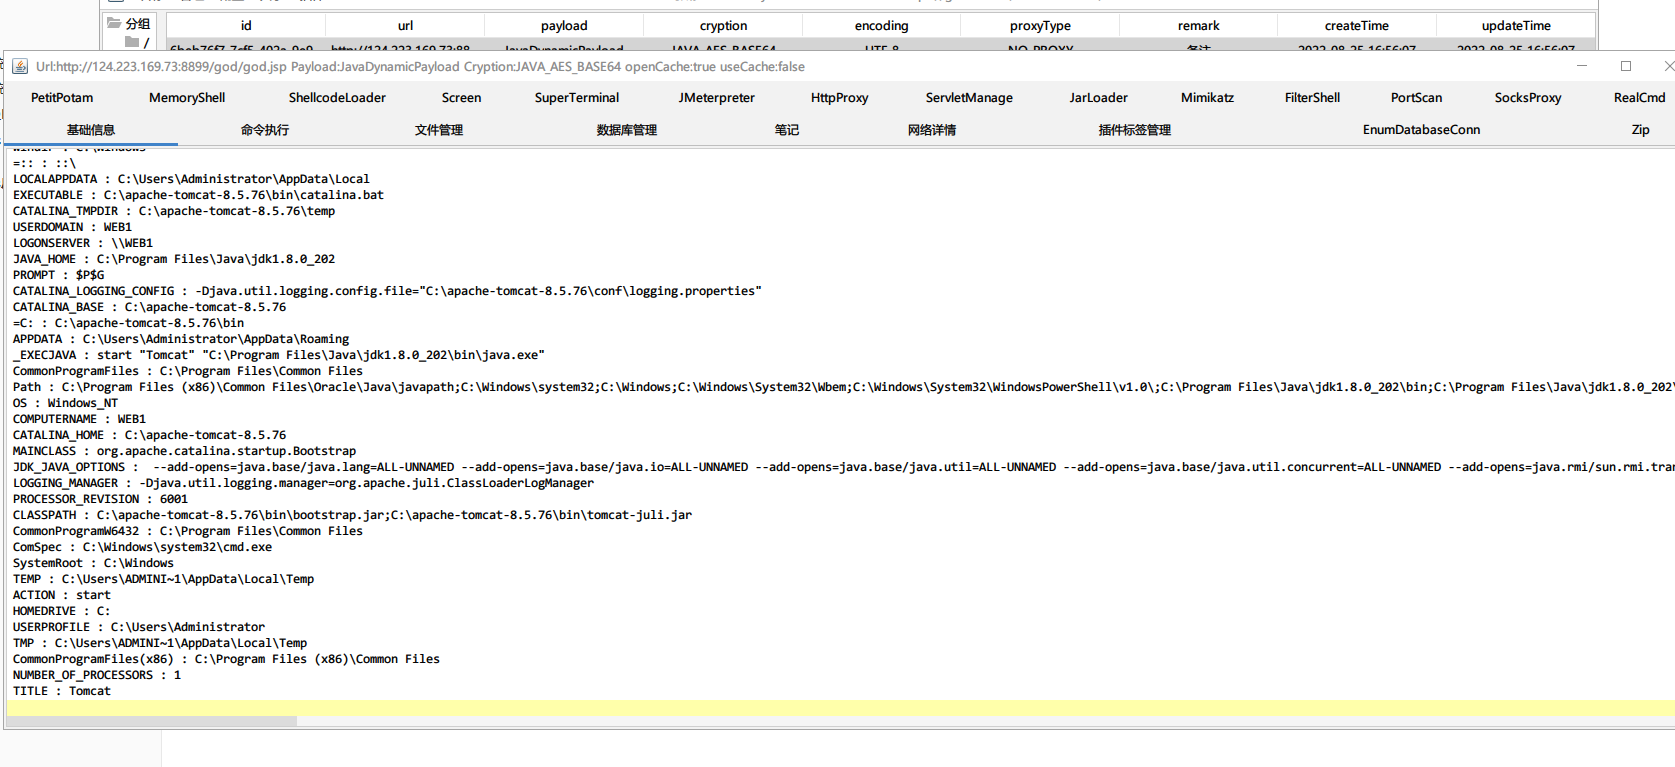Open the JarLoader tab
This screenshot has height=767, width=1675.
[1098, 98]
